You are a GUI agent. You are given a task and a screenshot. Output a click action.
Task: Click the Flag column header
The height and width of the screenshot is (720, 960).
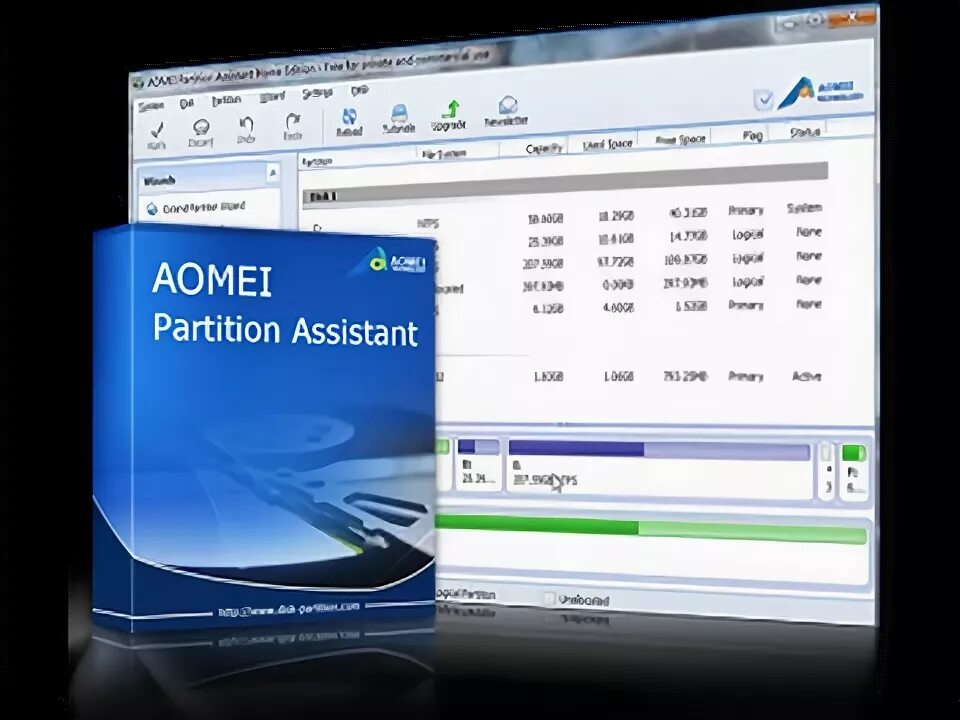pos(752,135)
